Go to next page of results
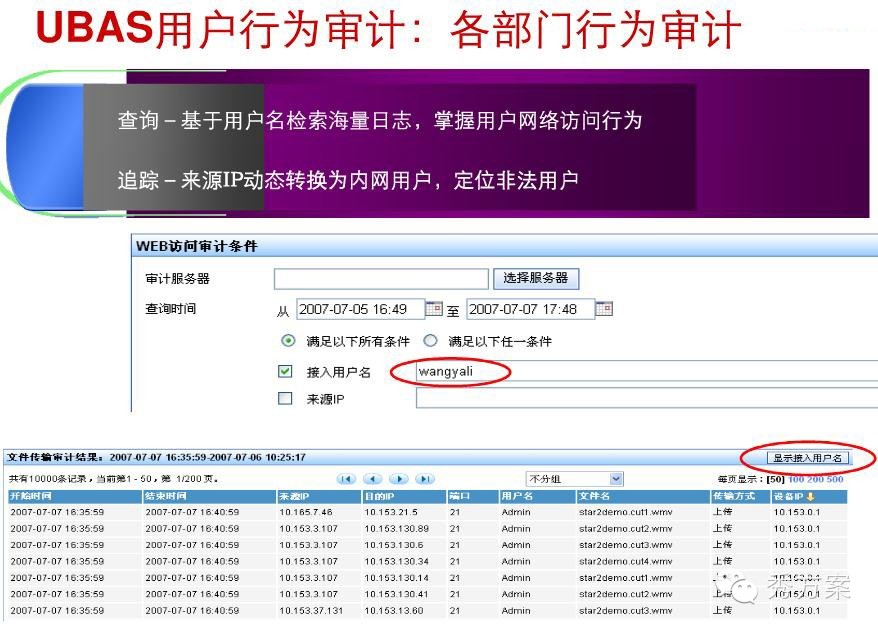The image size is (878, 631). (x=399, y=479)
